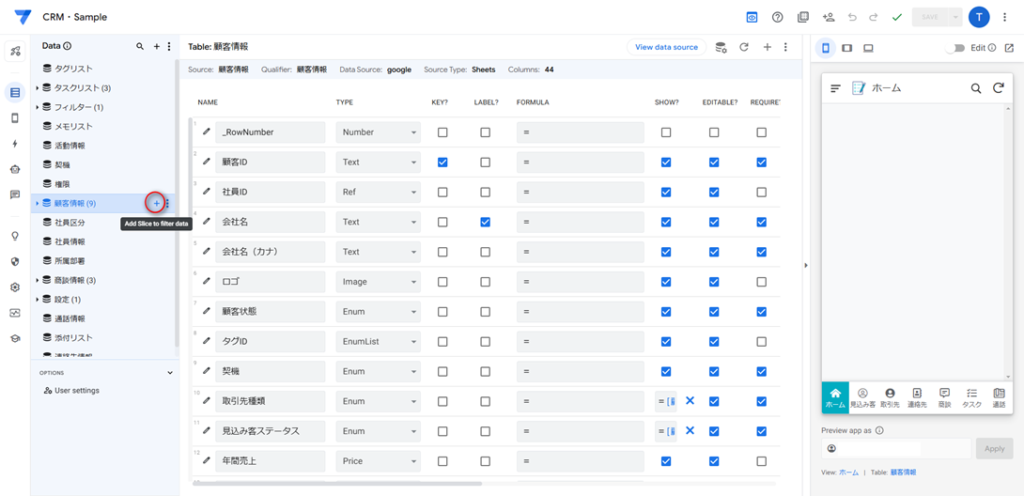Collapse the OPTIONS section chevron

pyautogui.click(x=170, y=373)
